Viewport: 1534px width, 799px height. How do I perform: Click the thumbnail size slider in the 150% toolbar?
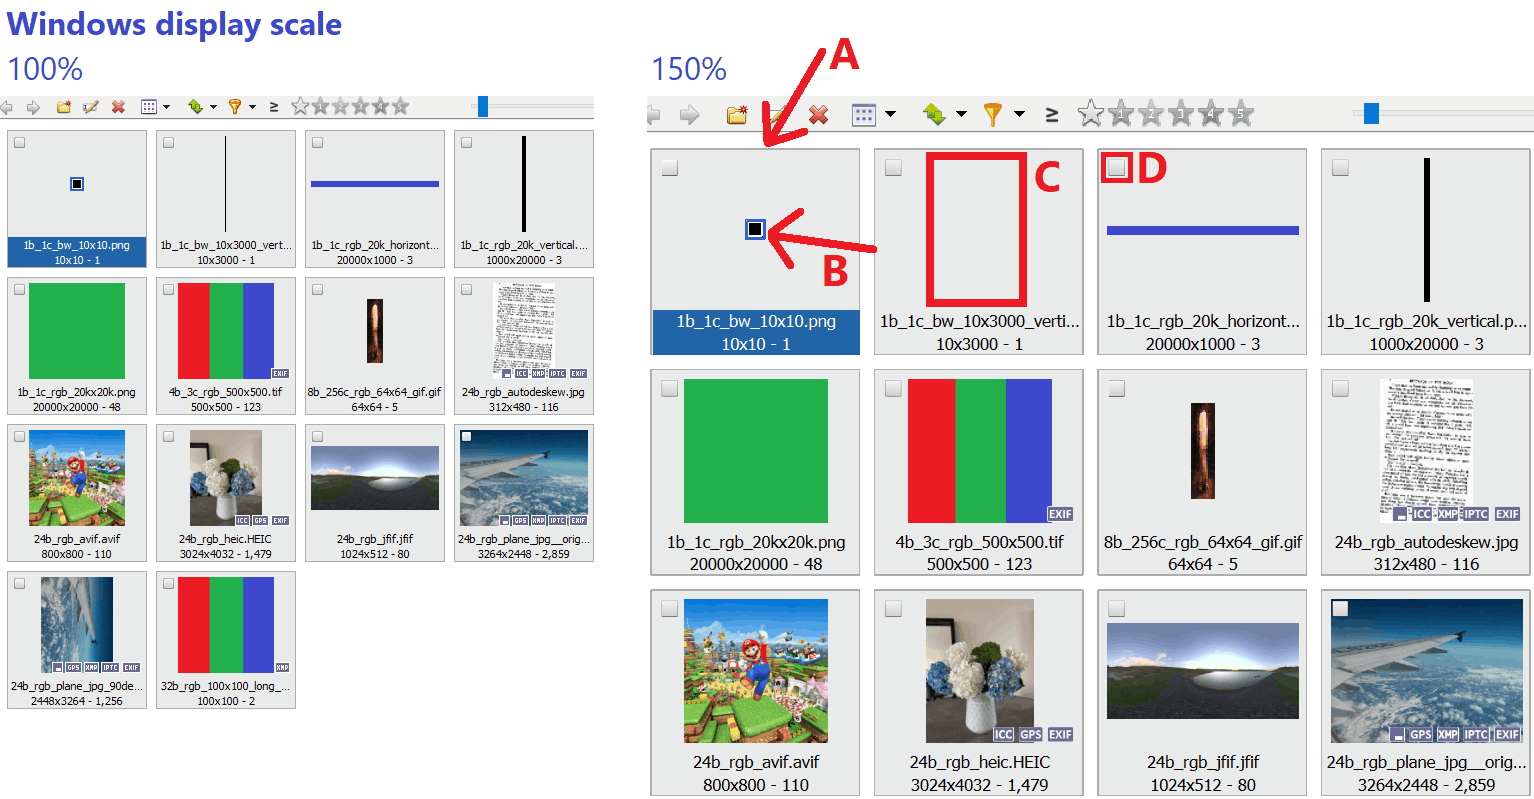[1371, 114]
